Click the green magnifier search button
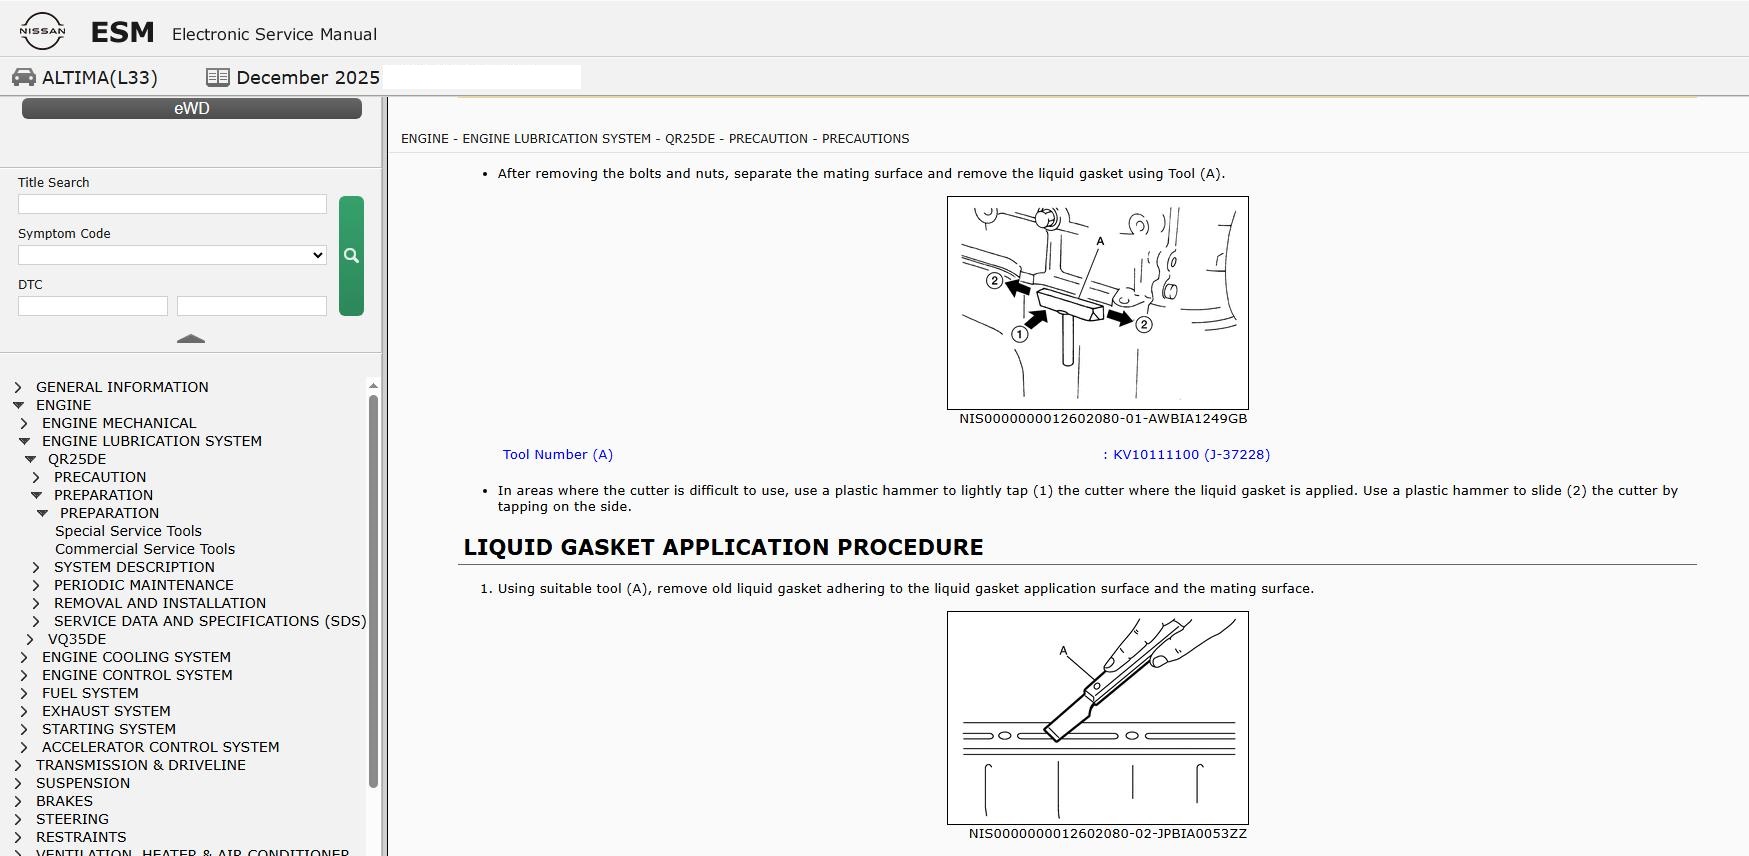 [351, 256]
